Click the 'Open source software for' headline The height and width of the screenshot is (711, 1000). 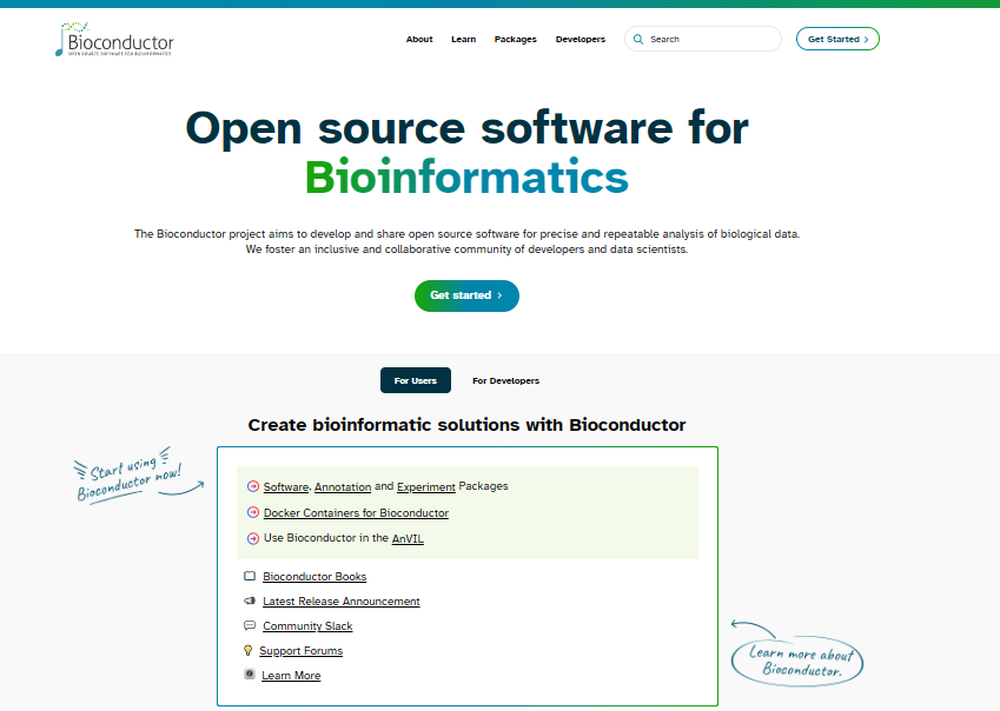pyautogui.click(x=467, y=129)
